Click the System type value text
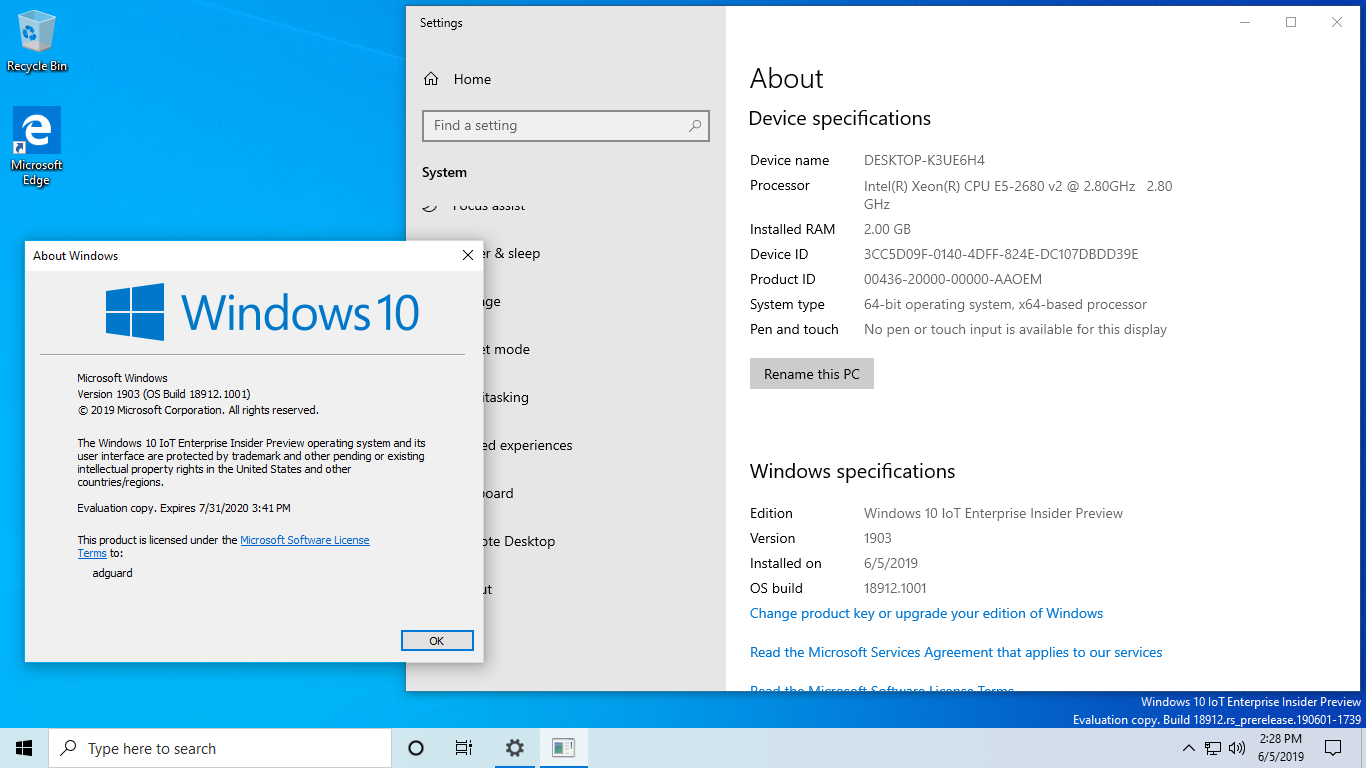1366x768 pixels. (1005, 304)
